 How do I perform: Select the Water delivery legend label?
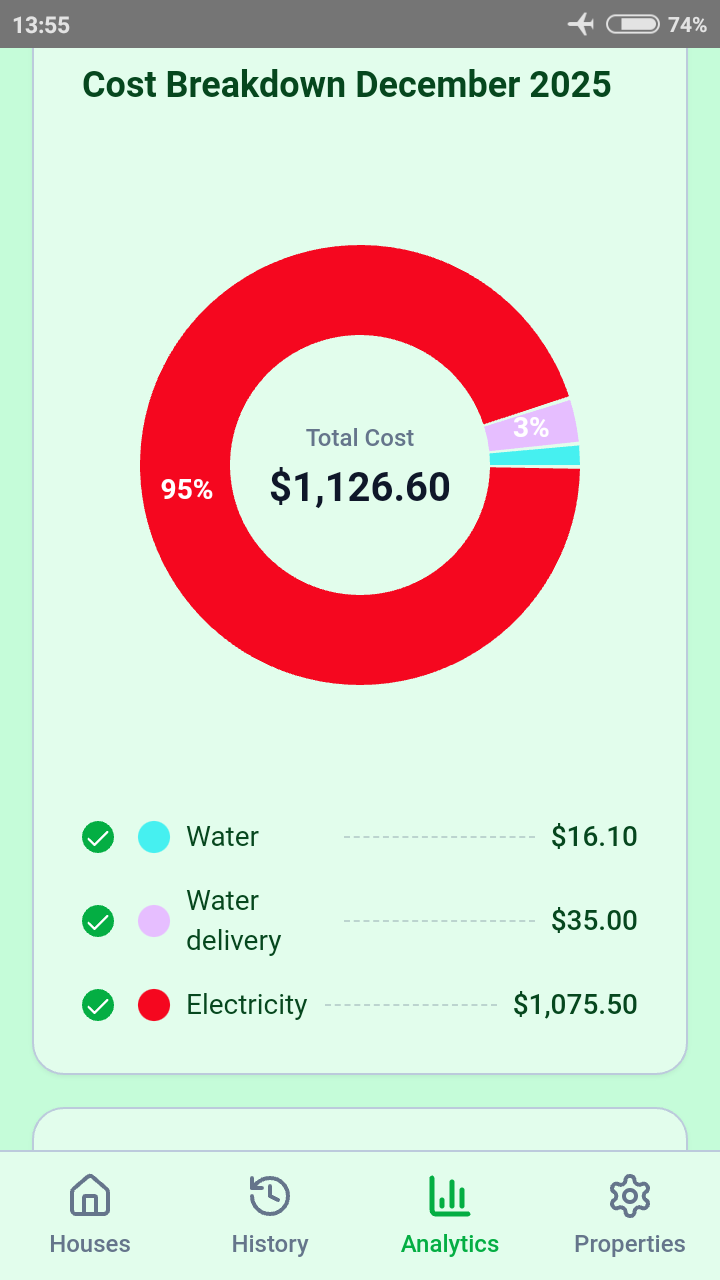click(x=234, y=921)
